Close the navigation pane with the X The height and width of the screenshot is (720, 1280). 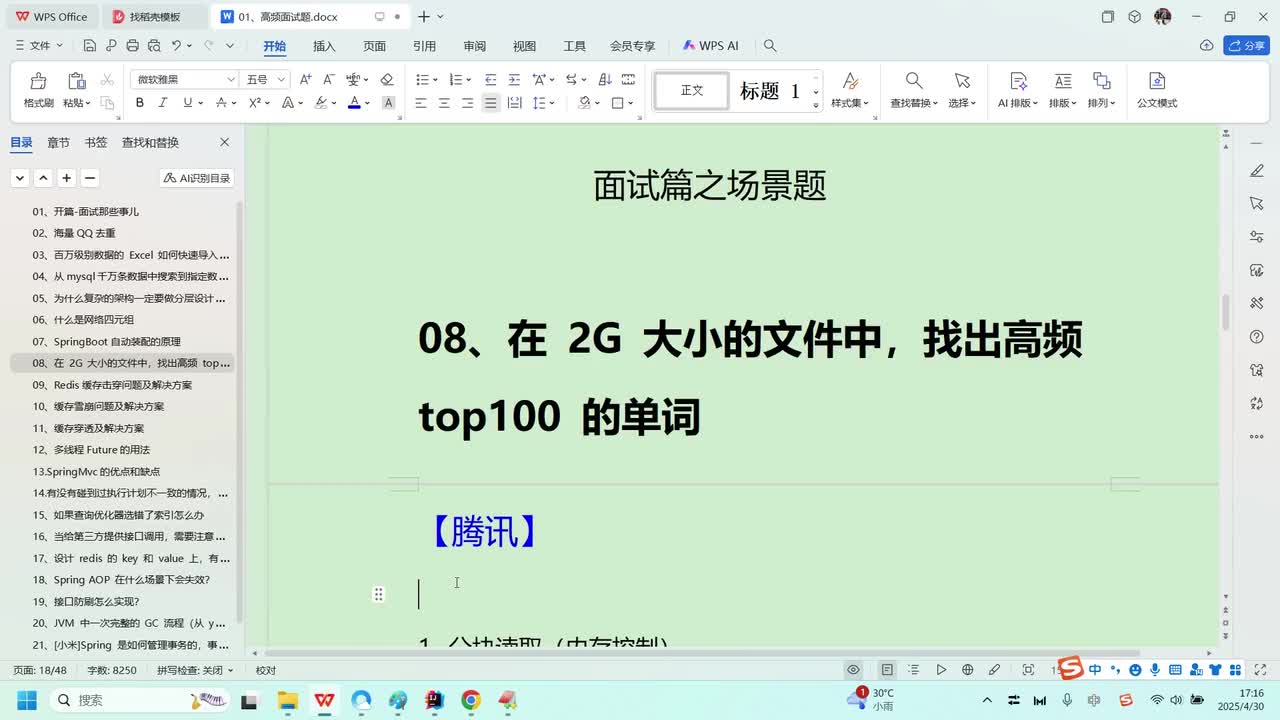[x=224, y=143]
